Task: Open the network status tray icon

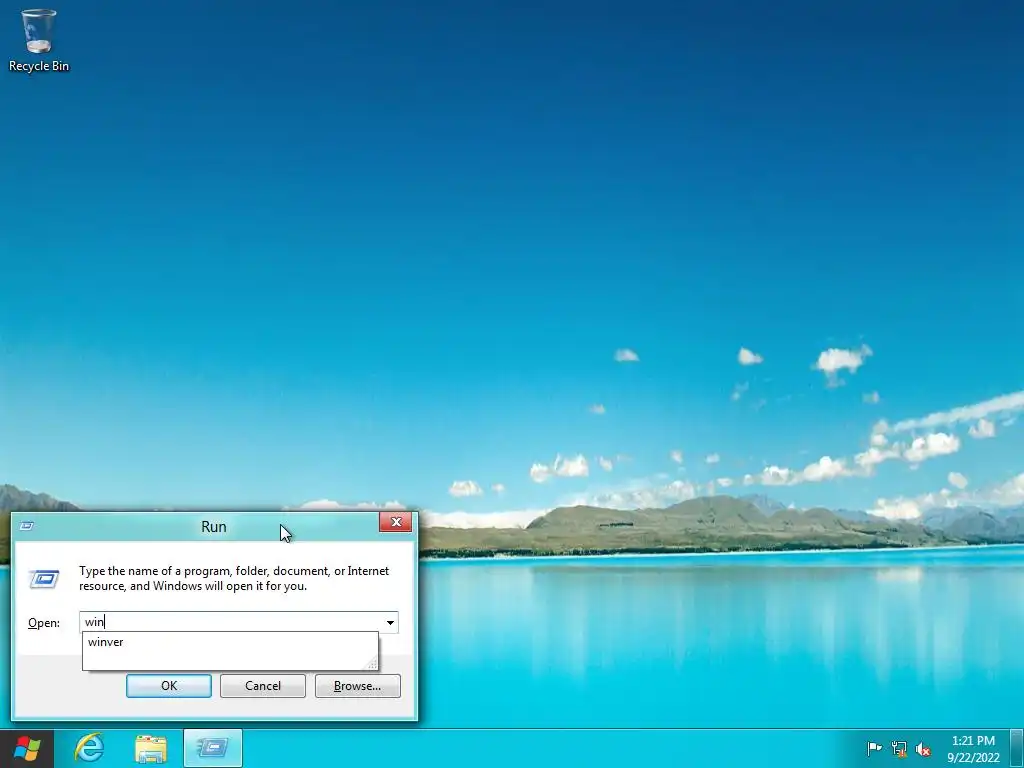Action: 899,748
